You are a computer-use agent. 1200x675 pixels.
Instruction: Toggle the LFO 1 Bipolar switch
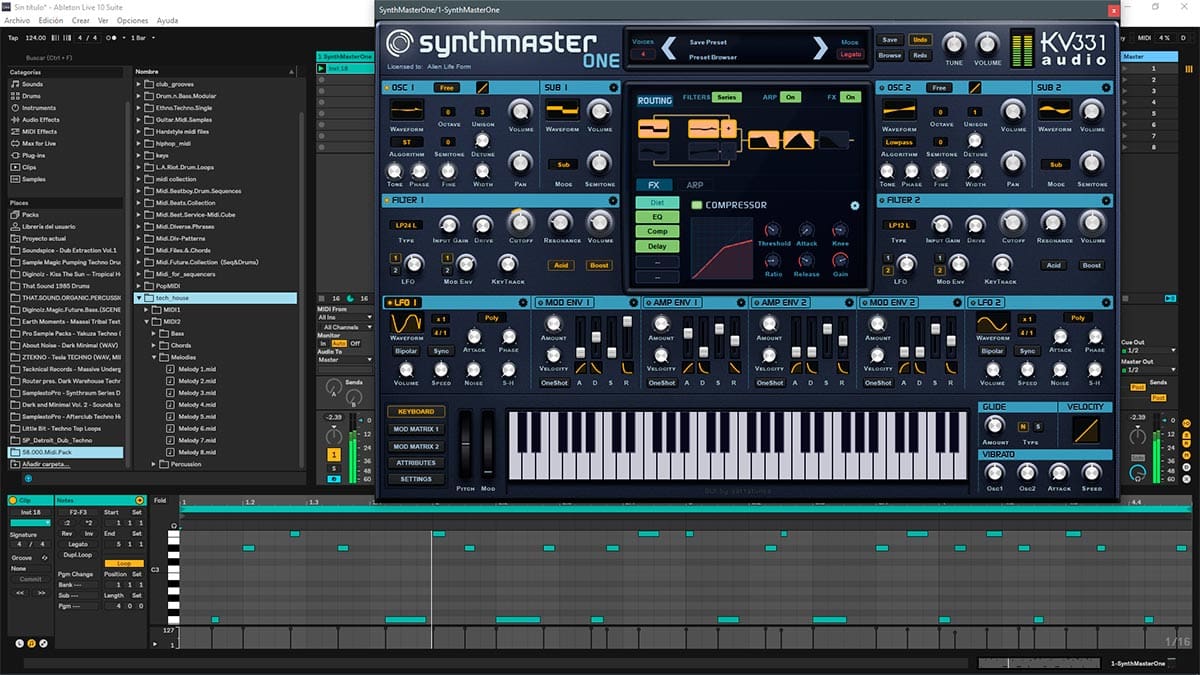[406, 351]
